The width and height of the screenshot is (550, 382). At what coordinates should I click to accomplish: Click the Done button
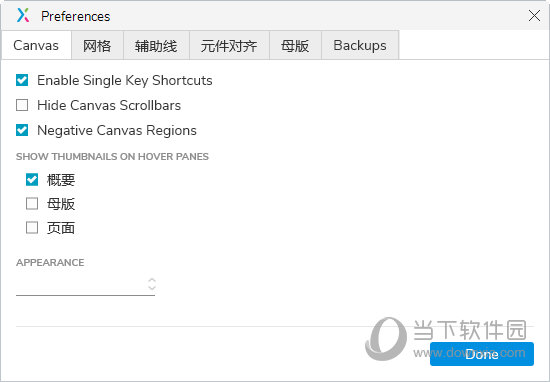pos(482,354)
